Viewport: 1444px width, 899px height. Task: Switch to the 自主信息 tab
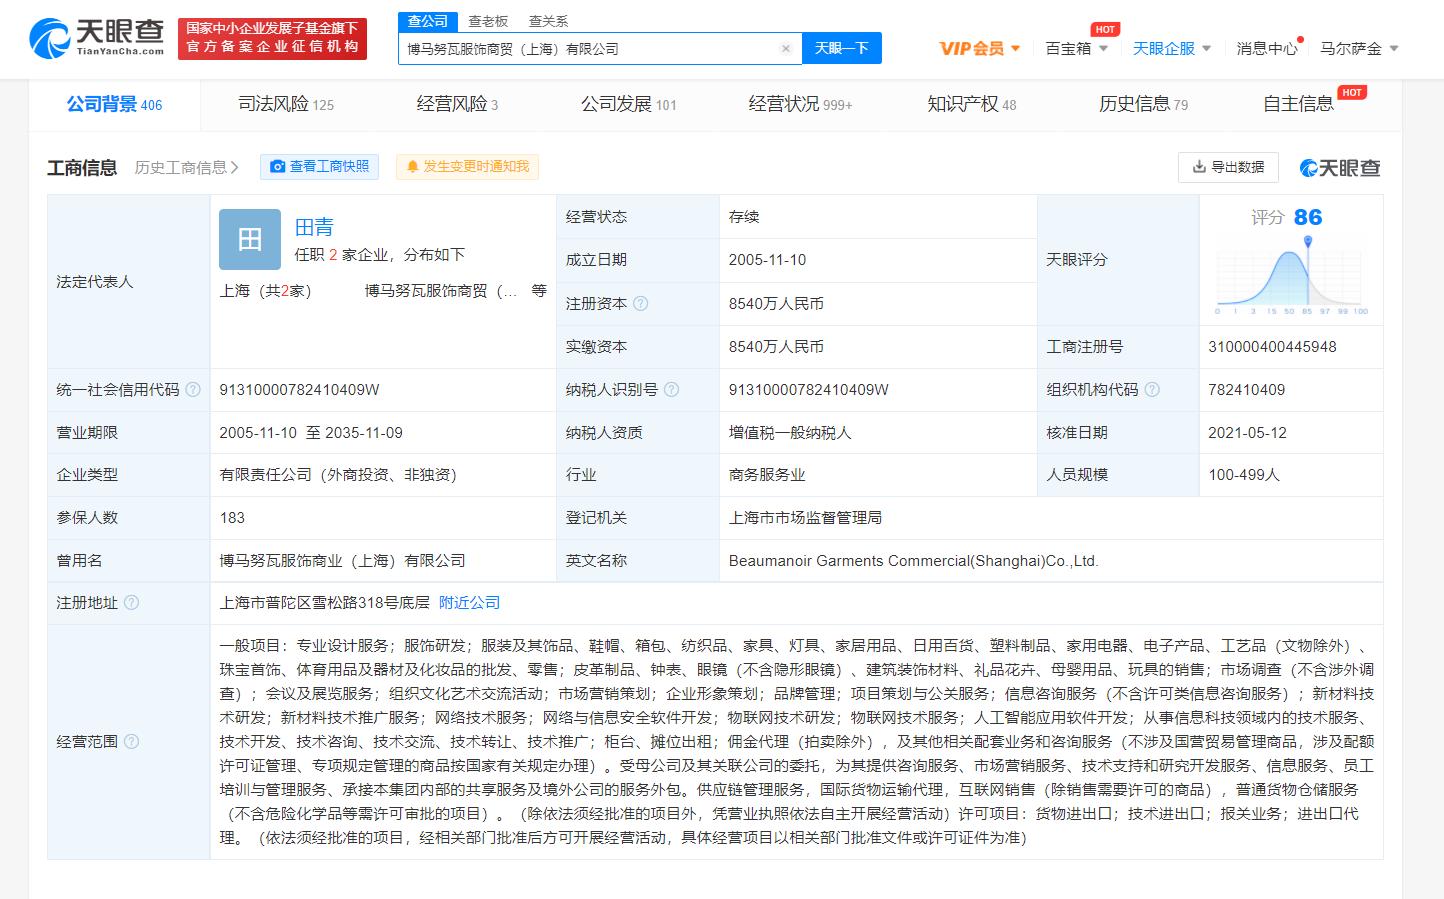(1298, 104)
